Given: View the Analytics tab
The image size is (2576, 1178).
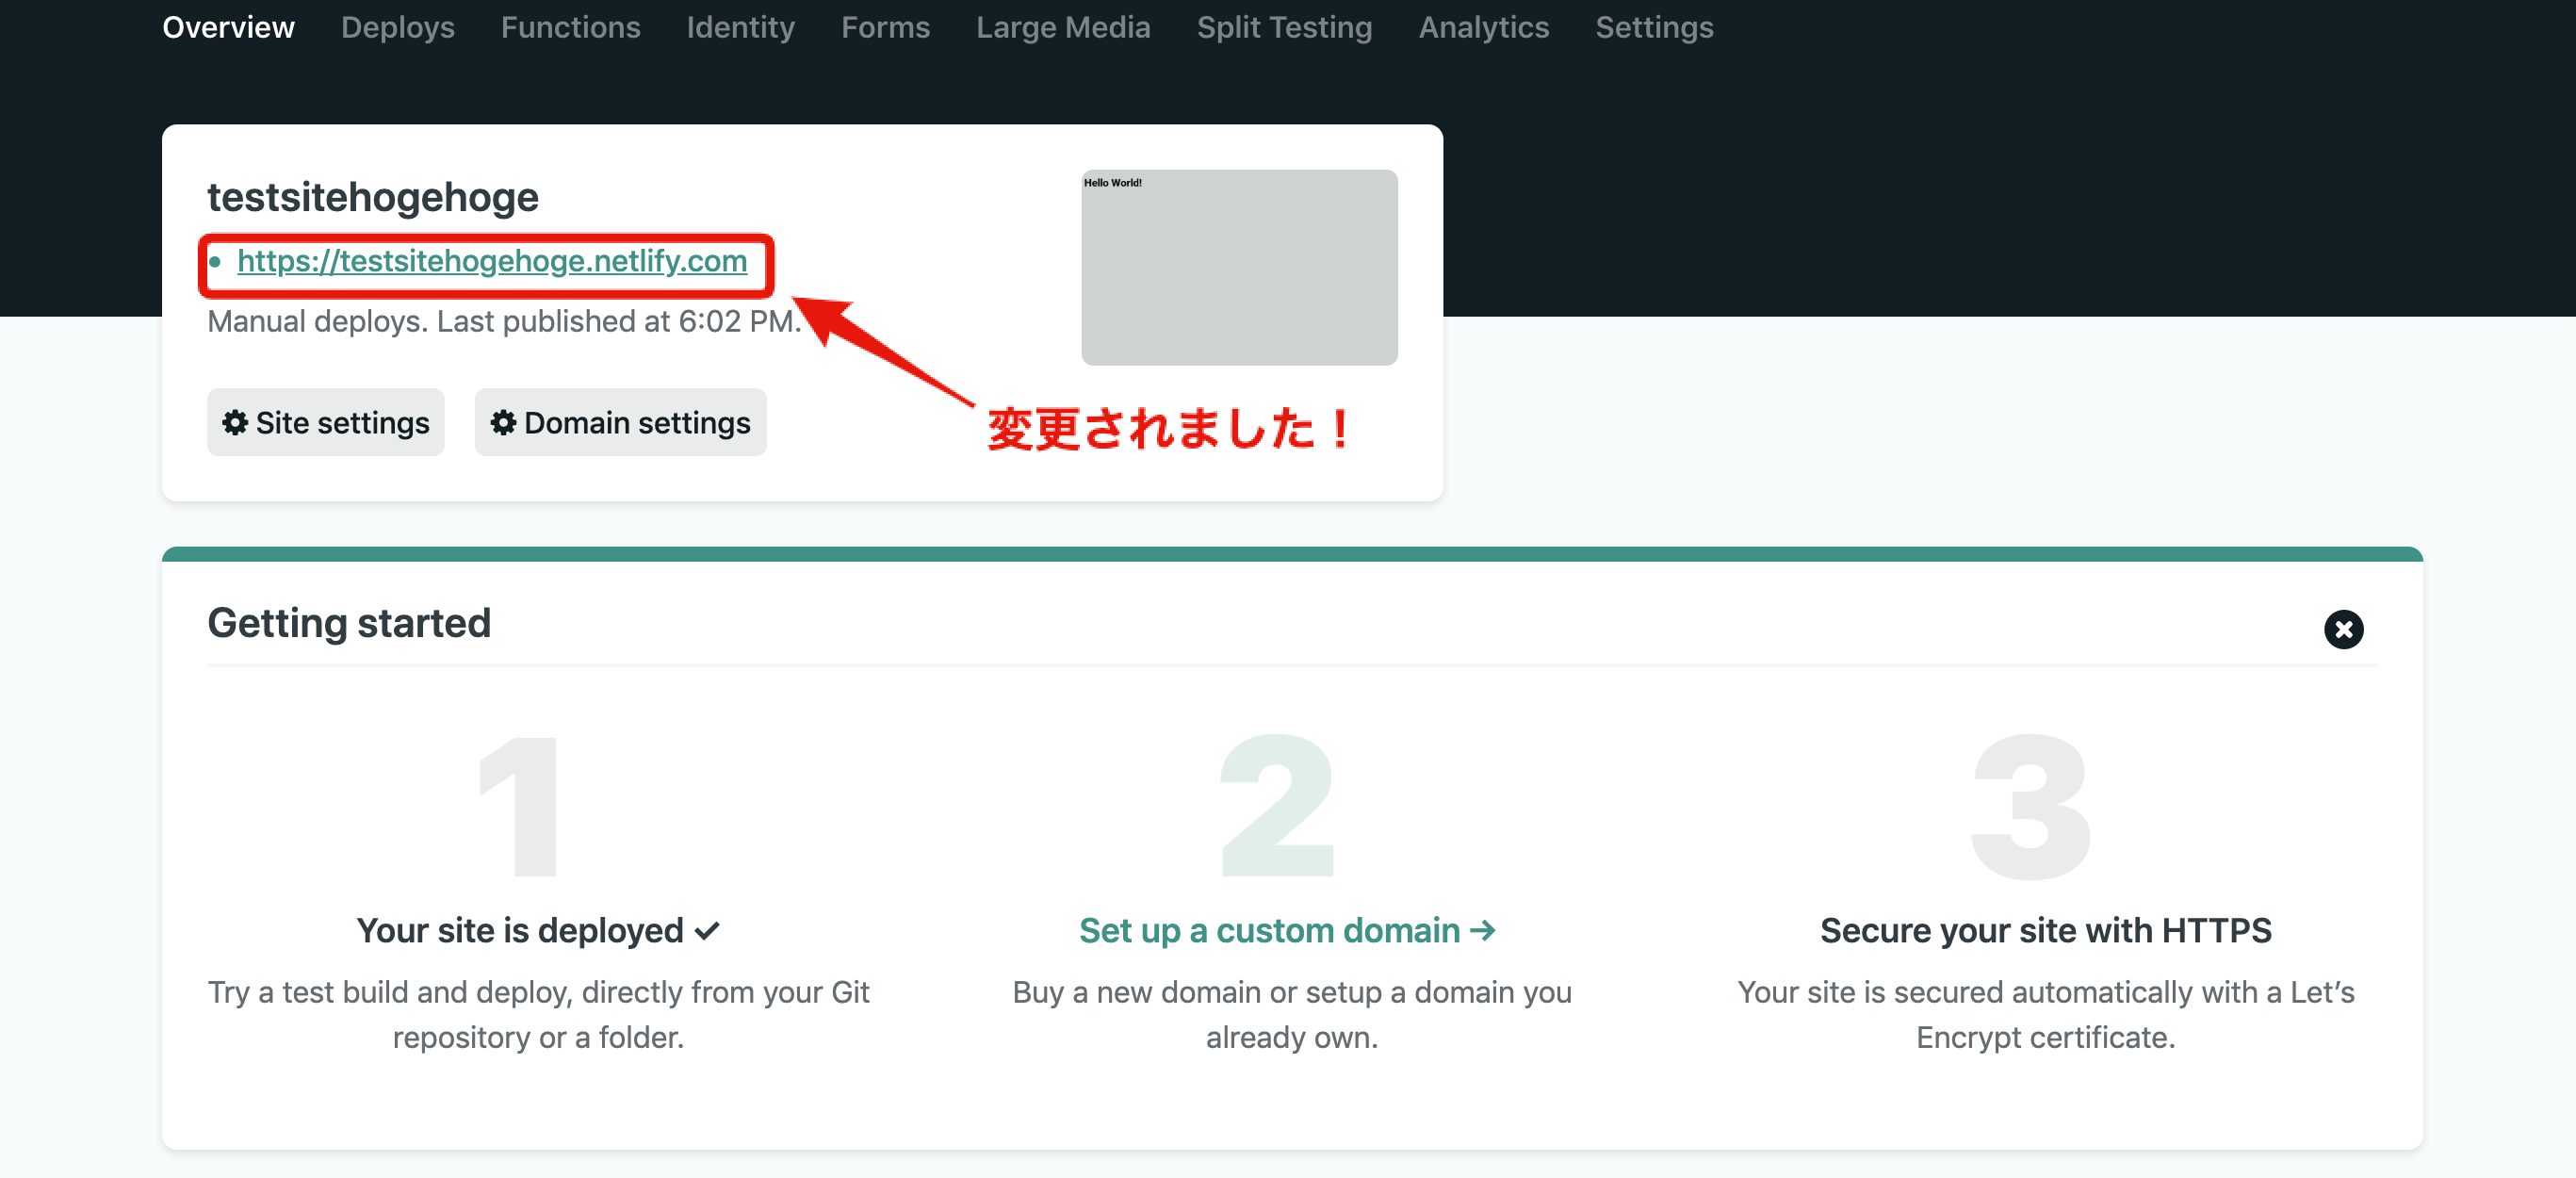Looking at the screenshot, I should [x=1483, y=27].
